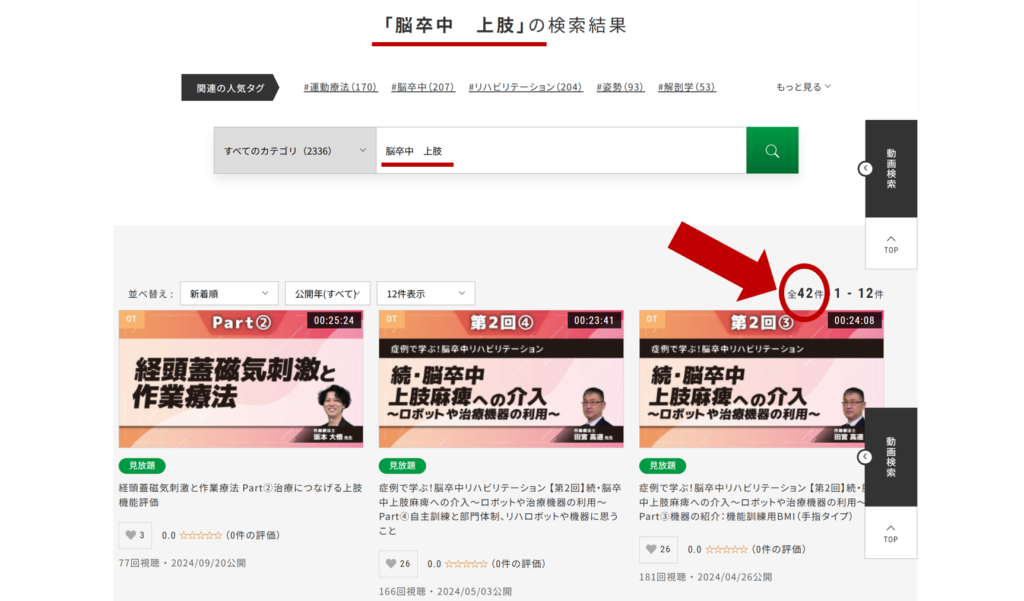Rate Part② video using star rating
1024x601 pixels.
click(200, 535)
